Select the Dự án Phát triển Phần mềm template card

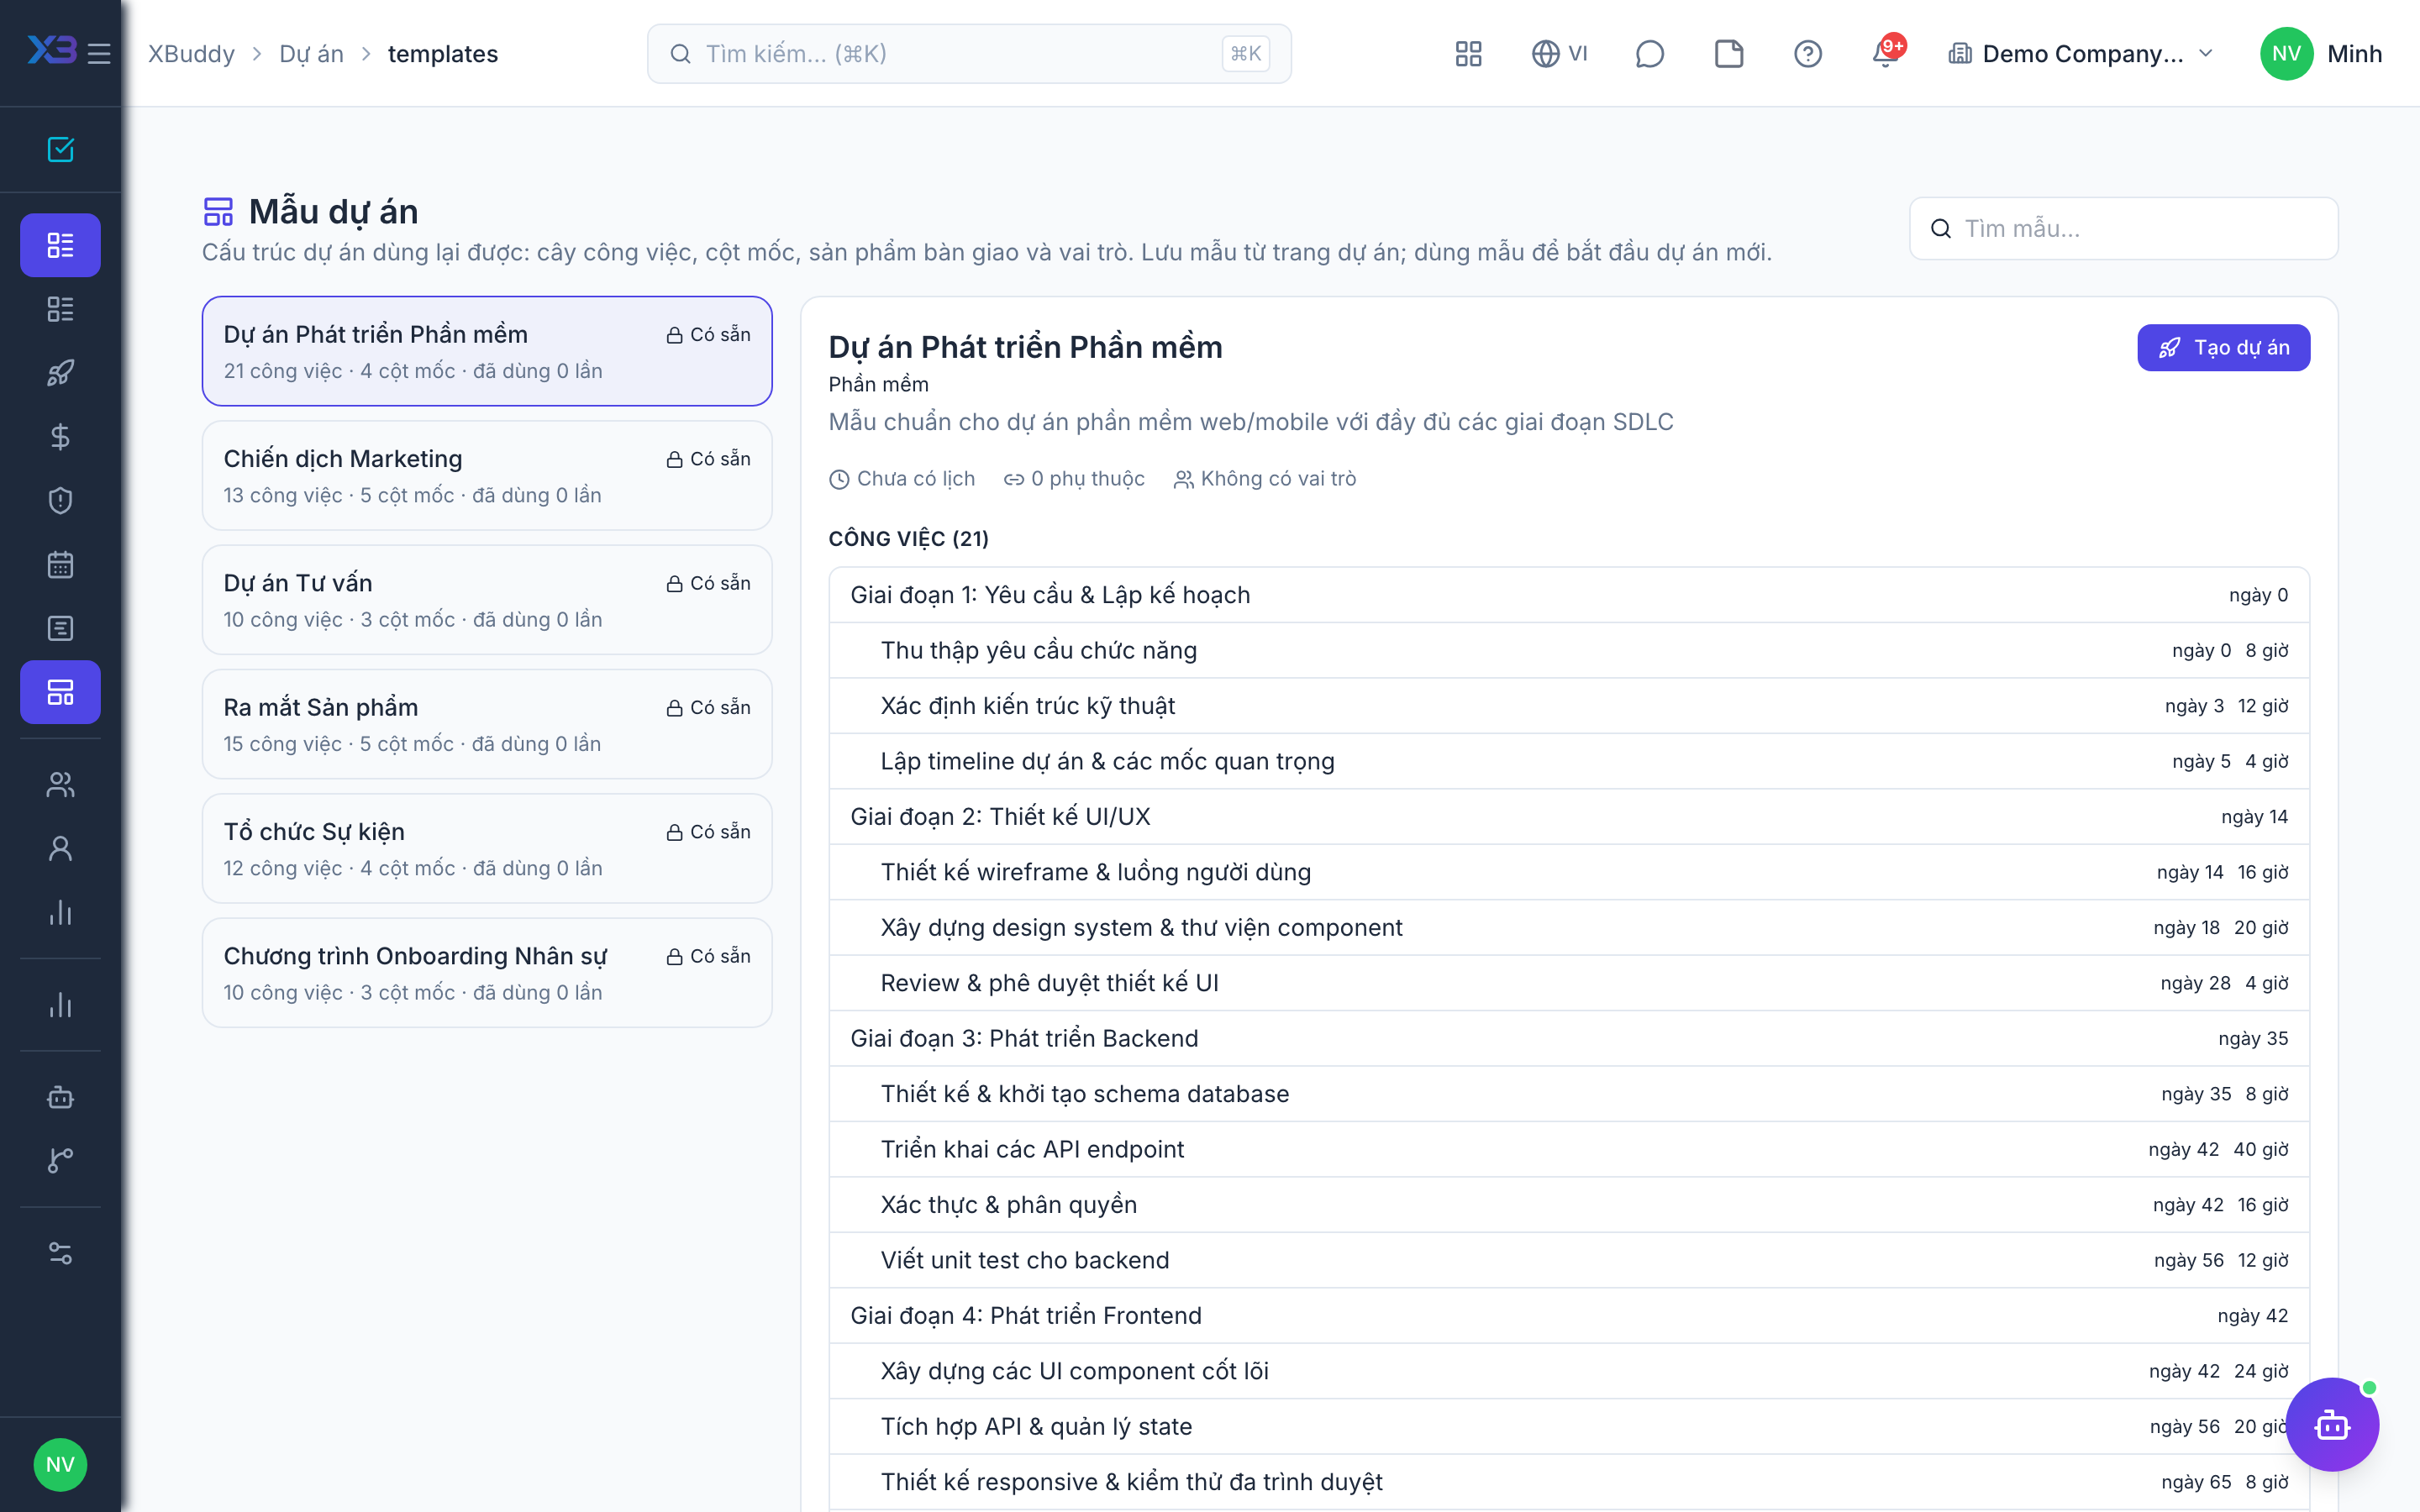click(x=487, y=351)
